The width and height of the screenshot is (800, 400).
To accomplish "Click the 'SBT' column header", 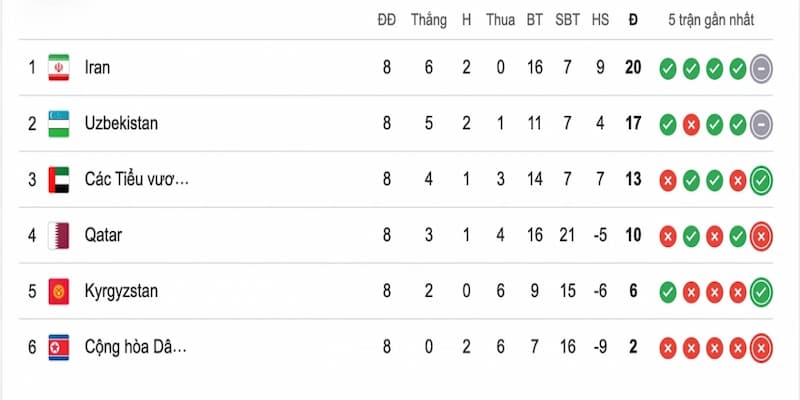I will [x=567, y=20].
